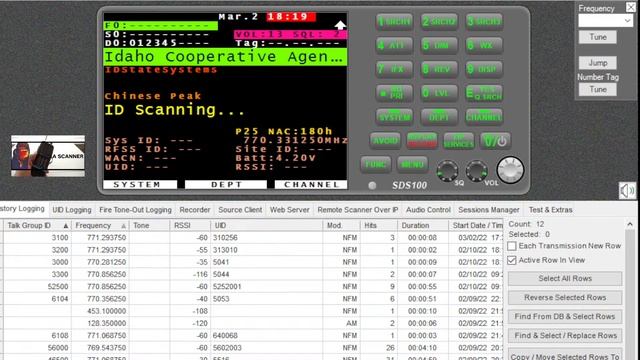The width and height of the screenshot is (640, 360).
Task: Click the 9 DISP keypad button
Action: [x=484, y=69]
